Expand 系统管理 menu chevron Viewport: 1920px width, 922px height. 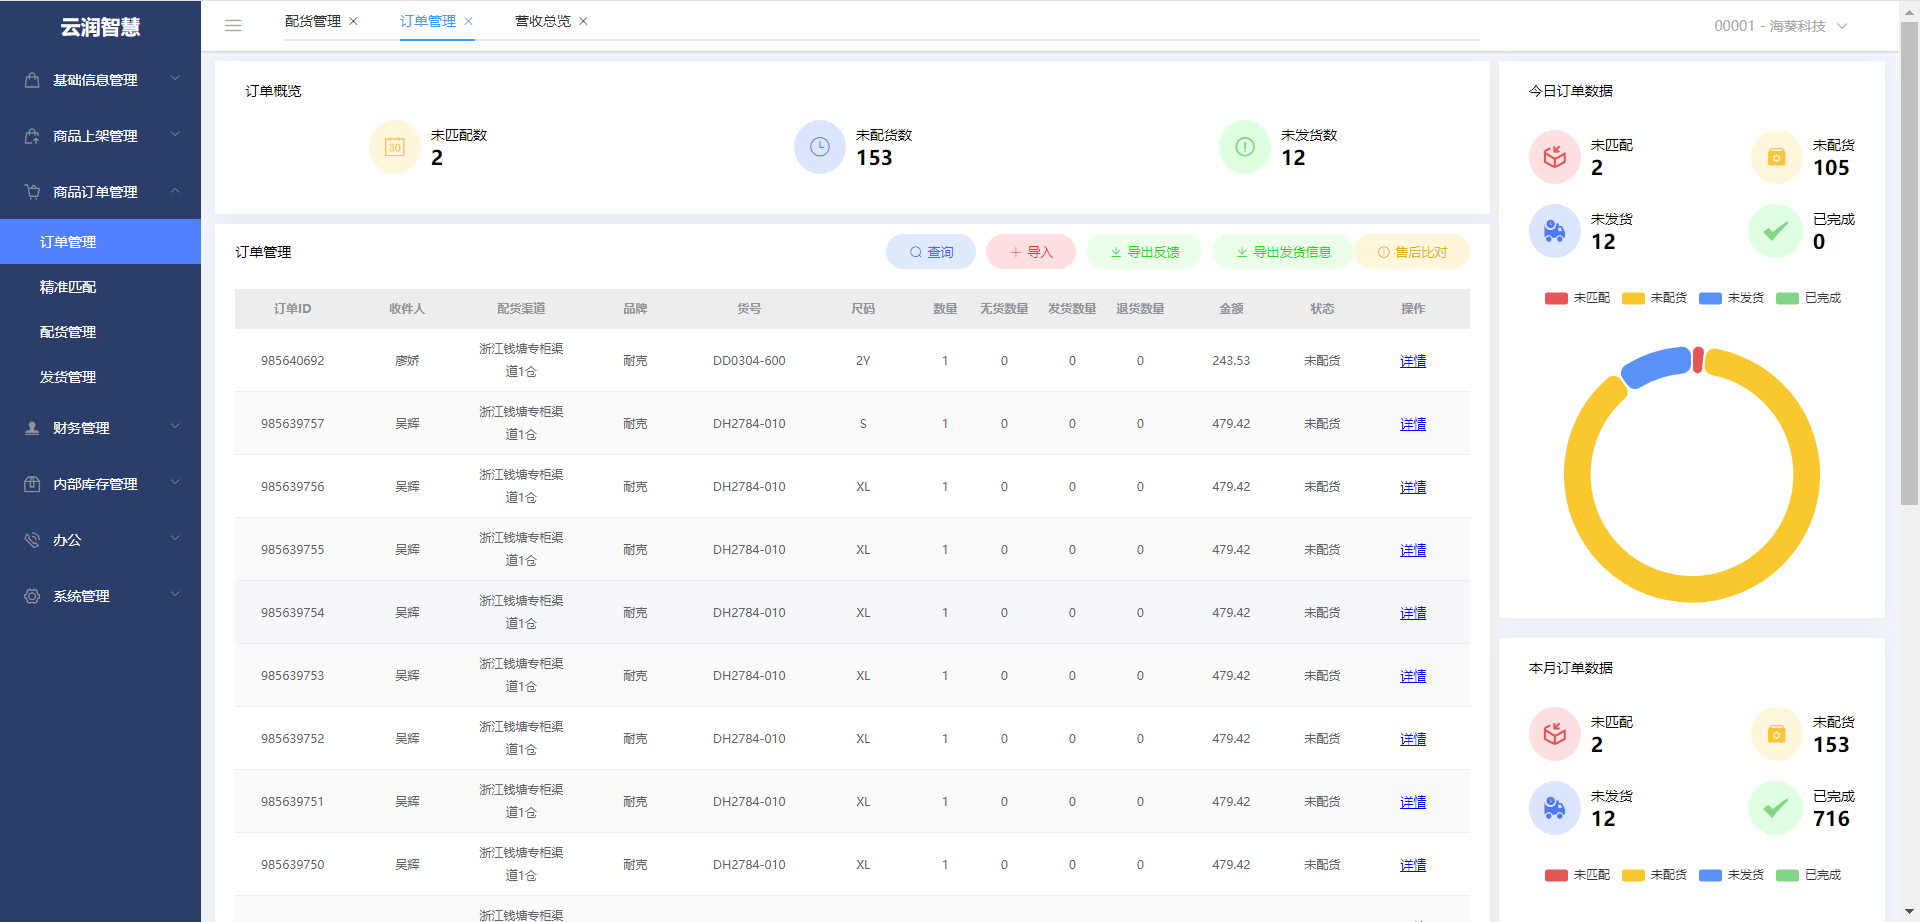pyautogui.click(x=175, y=594)
